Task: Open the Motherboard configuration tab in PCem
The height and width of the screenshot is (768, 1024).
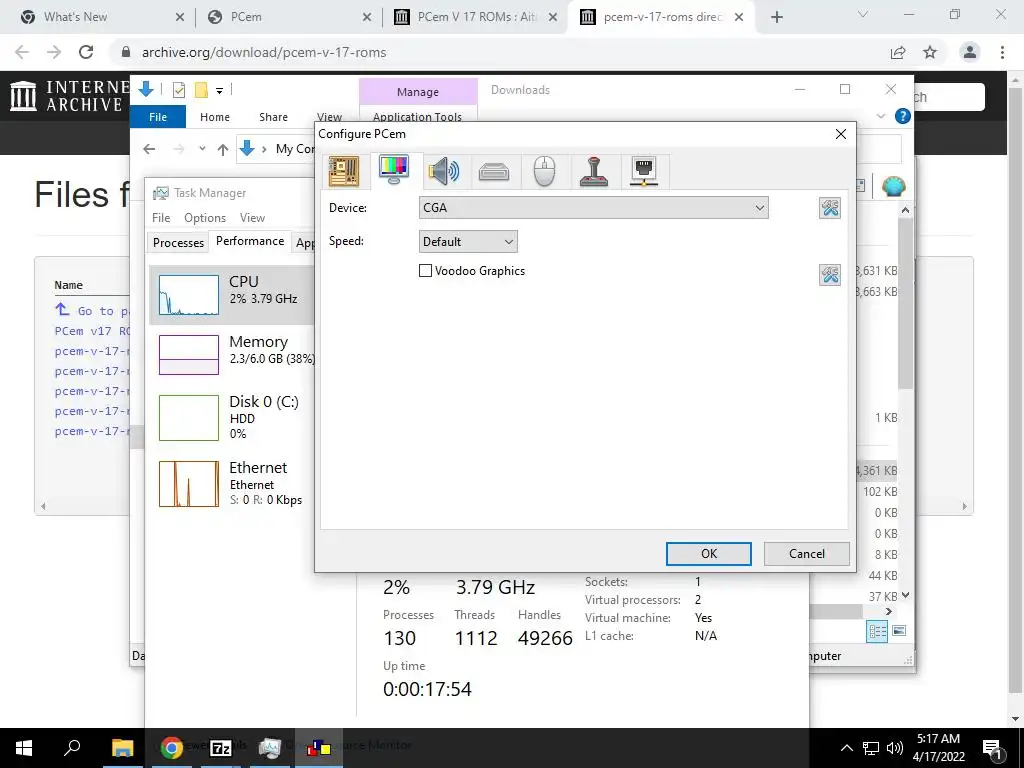Action: click(x=344, y=172)
